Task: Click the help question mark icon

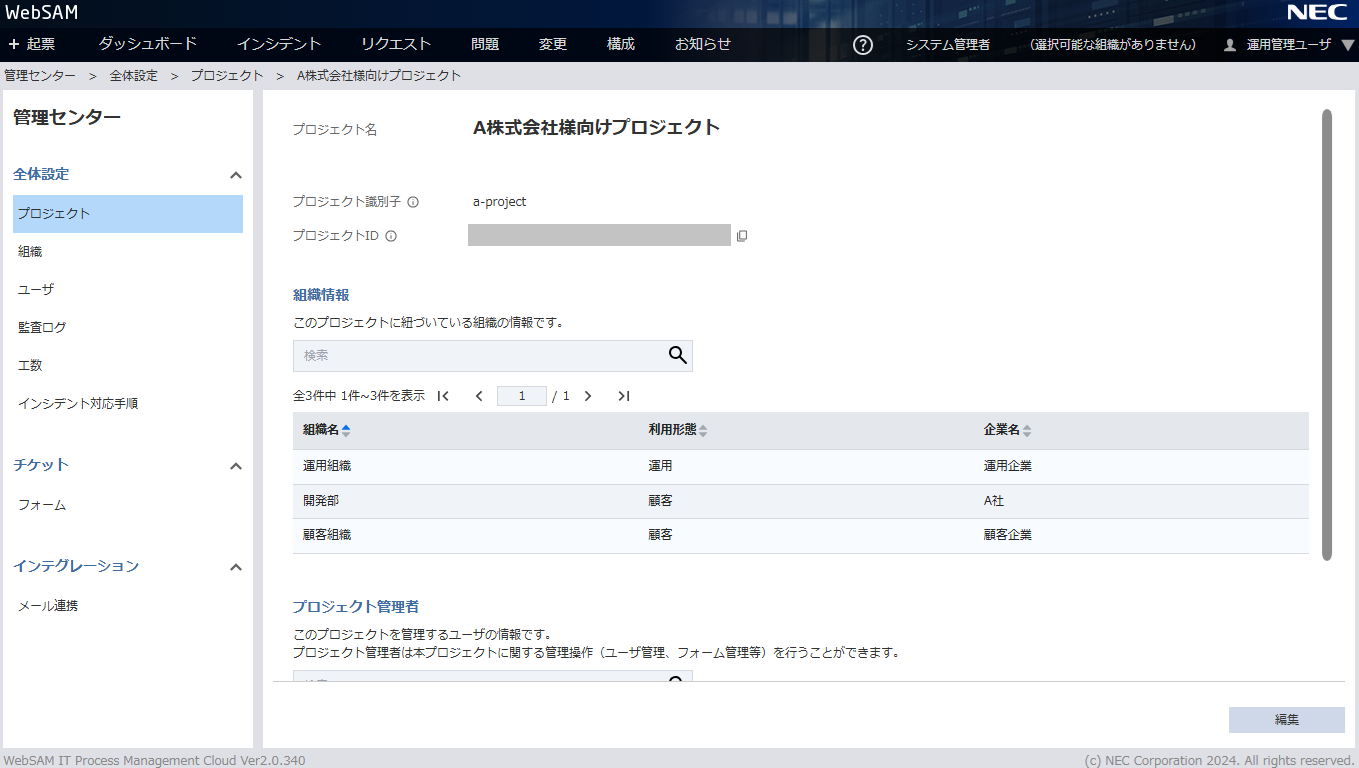Action: 863,45
